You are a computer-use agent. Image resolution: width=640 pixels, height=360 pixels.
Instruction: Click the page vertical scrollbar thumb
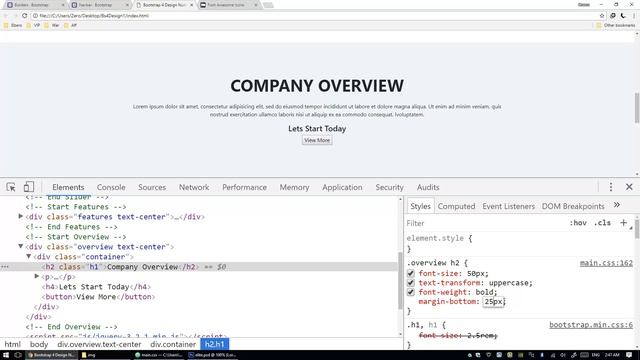(x=637, y=108)
